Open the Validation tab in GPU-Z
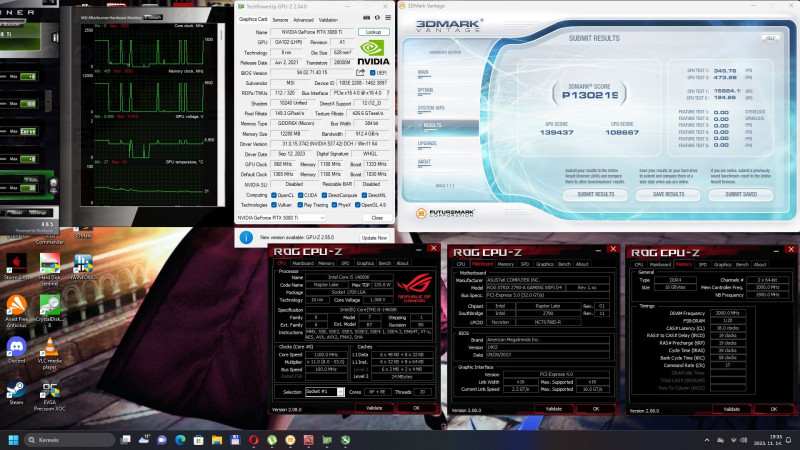Viewport: 800px width, 450px height. [328, 19]
